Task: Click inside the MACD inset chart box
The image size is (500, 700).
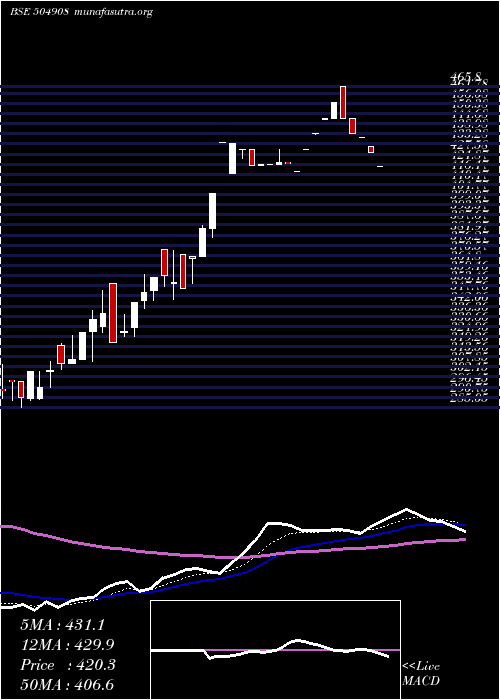Action: point(275,650)
